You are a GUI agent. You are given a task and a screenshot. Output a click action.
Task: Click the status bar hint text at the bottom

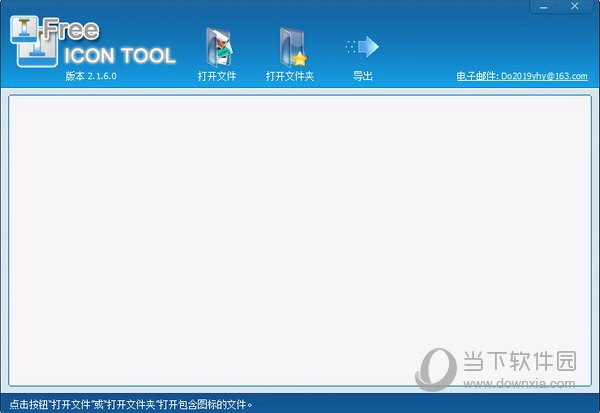[131, 404]
